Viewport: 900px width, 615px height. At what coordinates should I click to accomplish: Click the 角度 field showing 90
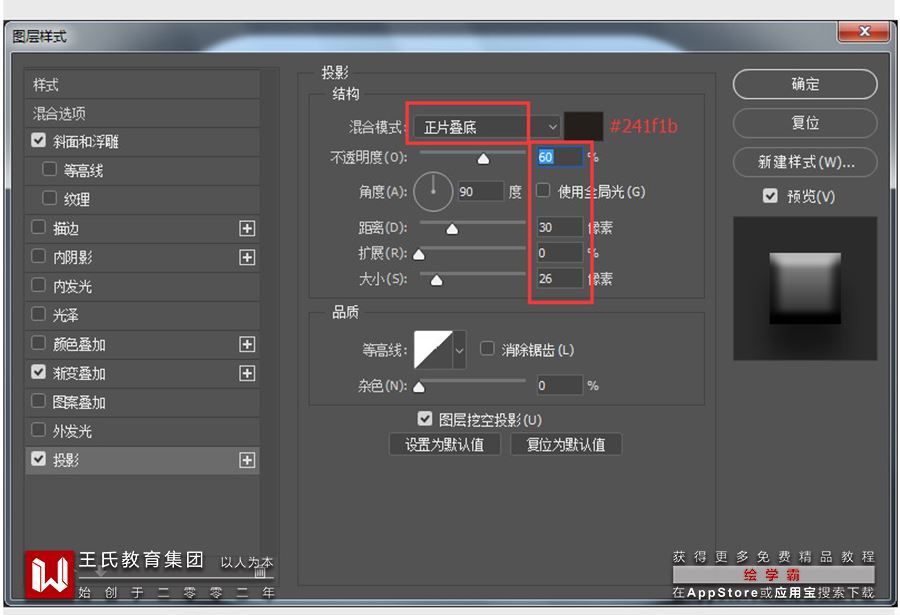[480, 192]
